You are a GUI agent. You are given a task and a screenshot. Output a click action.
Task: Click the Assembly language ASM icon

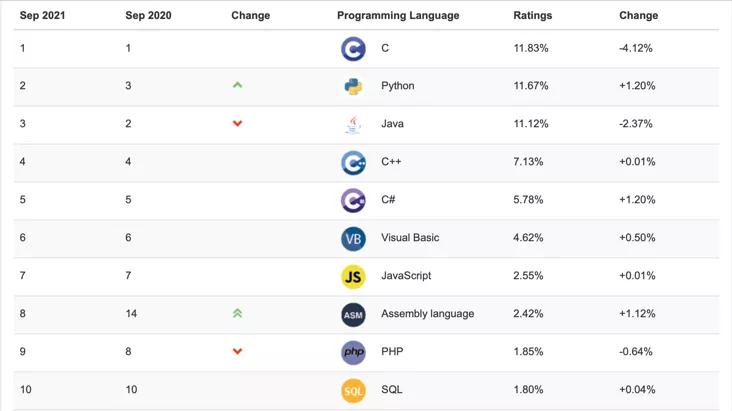353,314
